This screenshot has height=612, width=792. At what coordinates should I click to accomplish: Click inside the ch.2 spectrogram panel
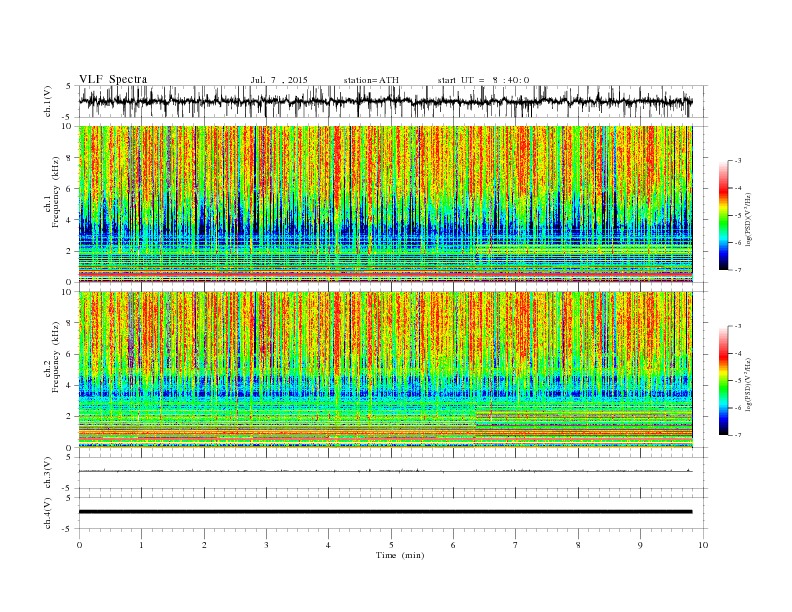[385, 369]
